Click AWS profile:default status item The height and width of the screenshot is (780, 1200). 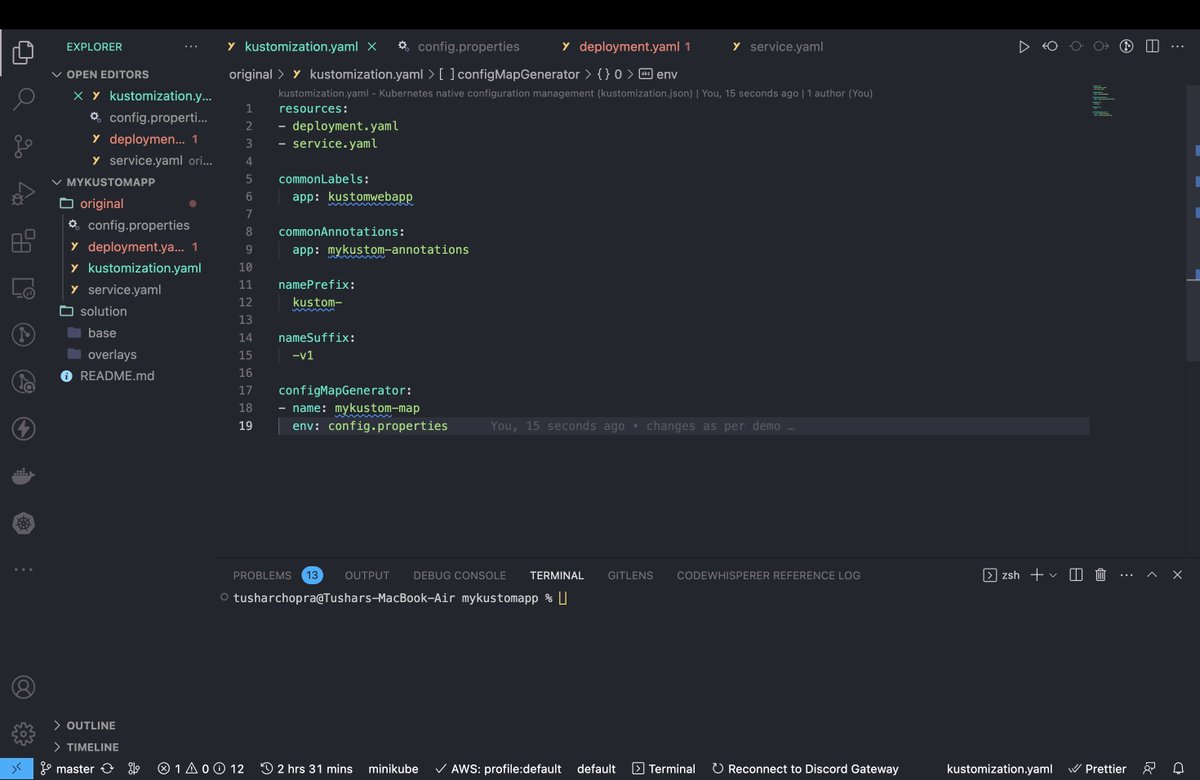[496, 769]
